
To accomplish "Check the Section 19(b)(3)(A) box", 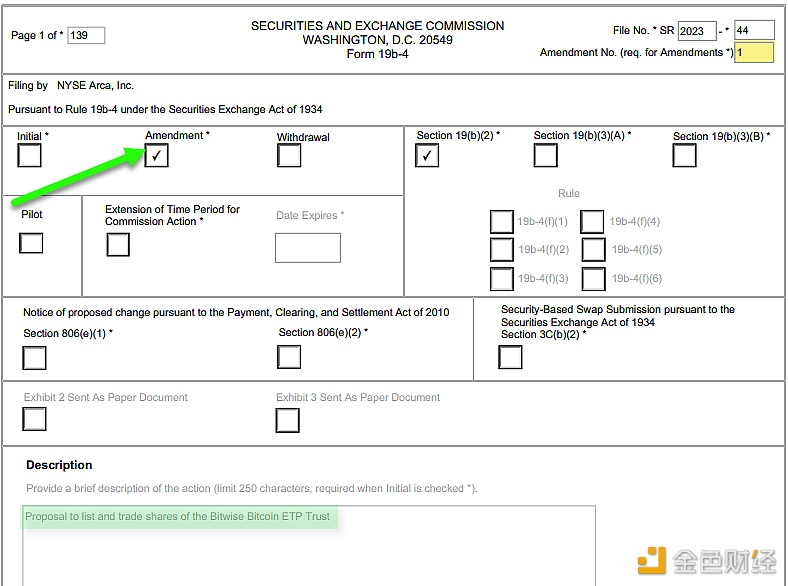I will pos(546,155).
